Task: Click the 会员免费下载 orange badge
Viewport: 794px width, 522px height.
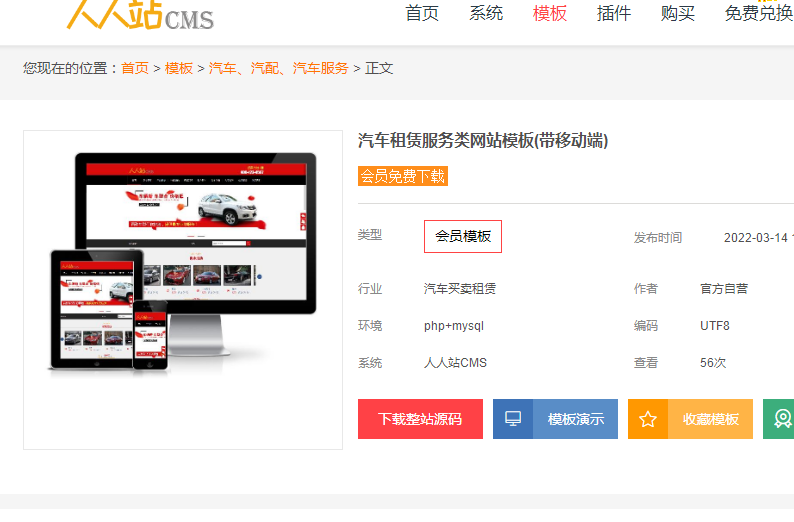Action: point(403,176)
